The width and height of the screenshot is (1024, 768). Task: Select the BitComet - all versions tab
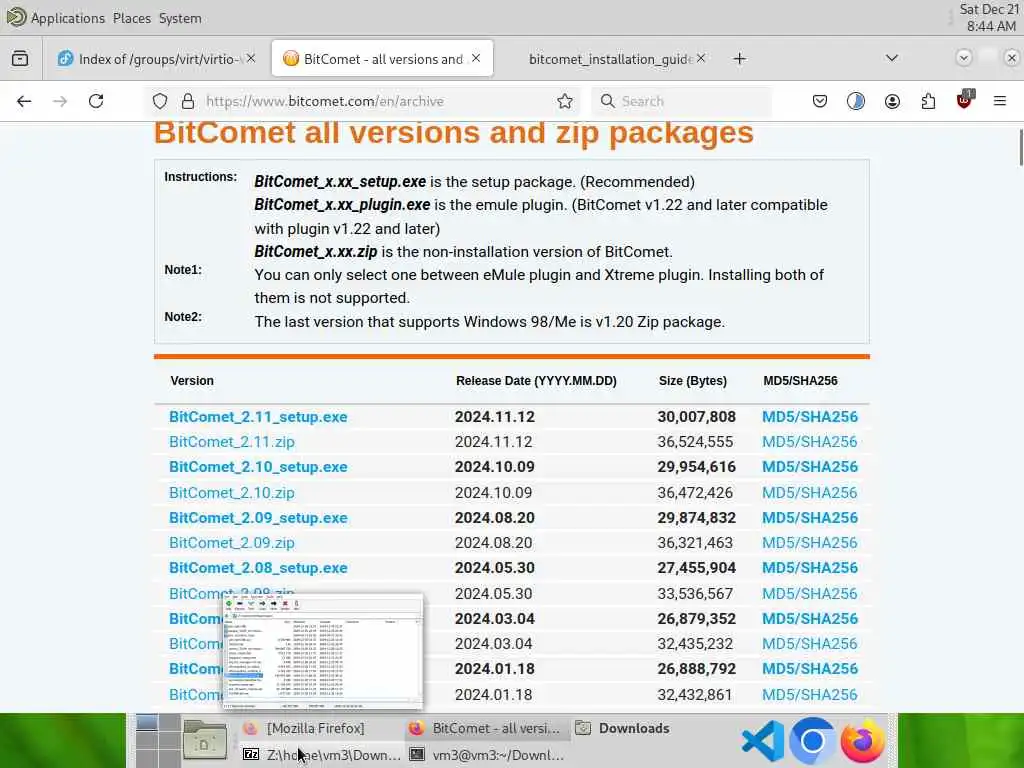pos(382,59)
